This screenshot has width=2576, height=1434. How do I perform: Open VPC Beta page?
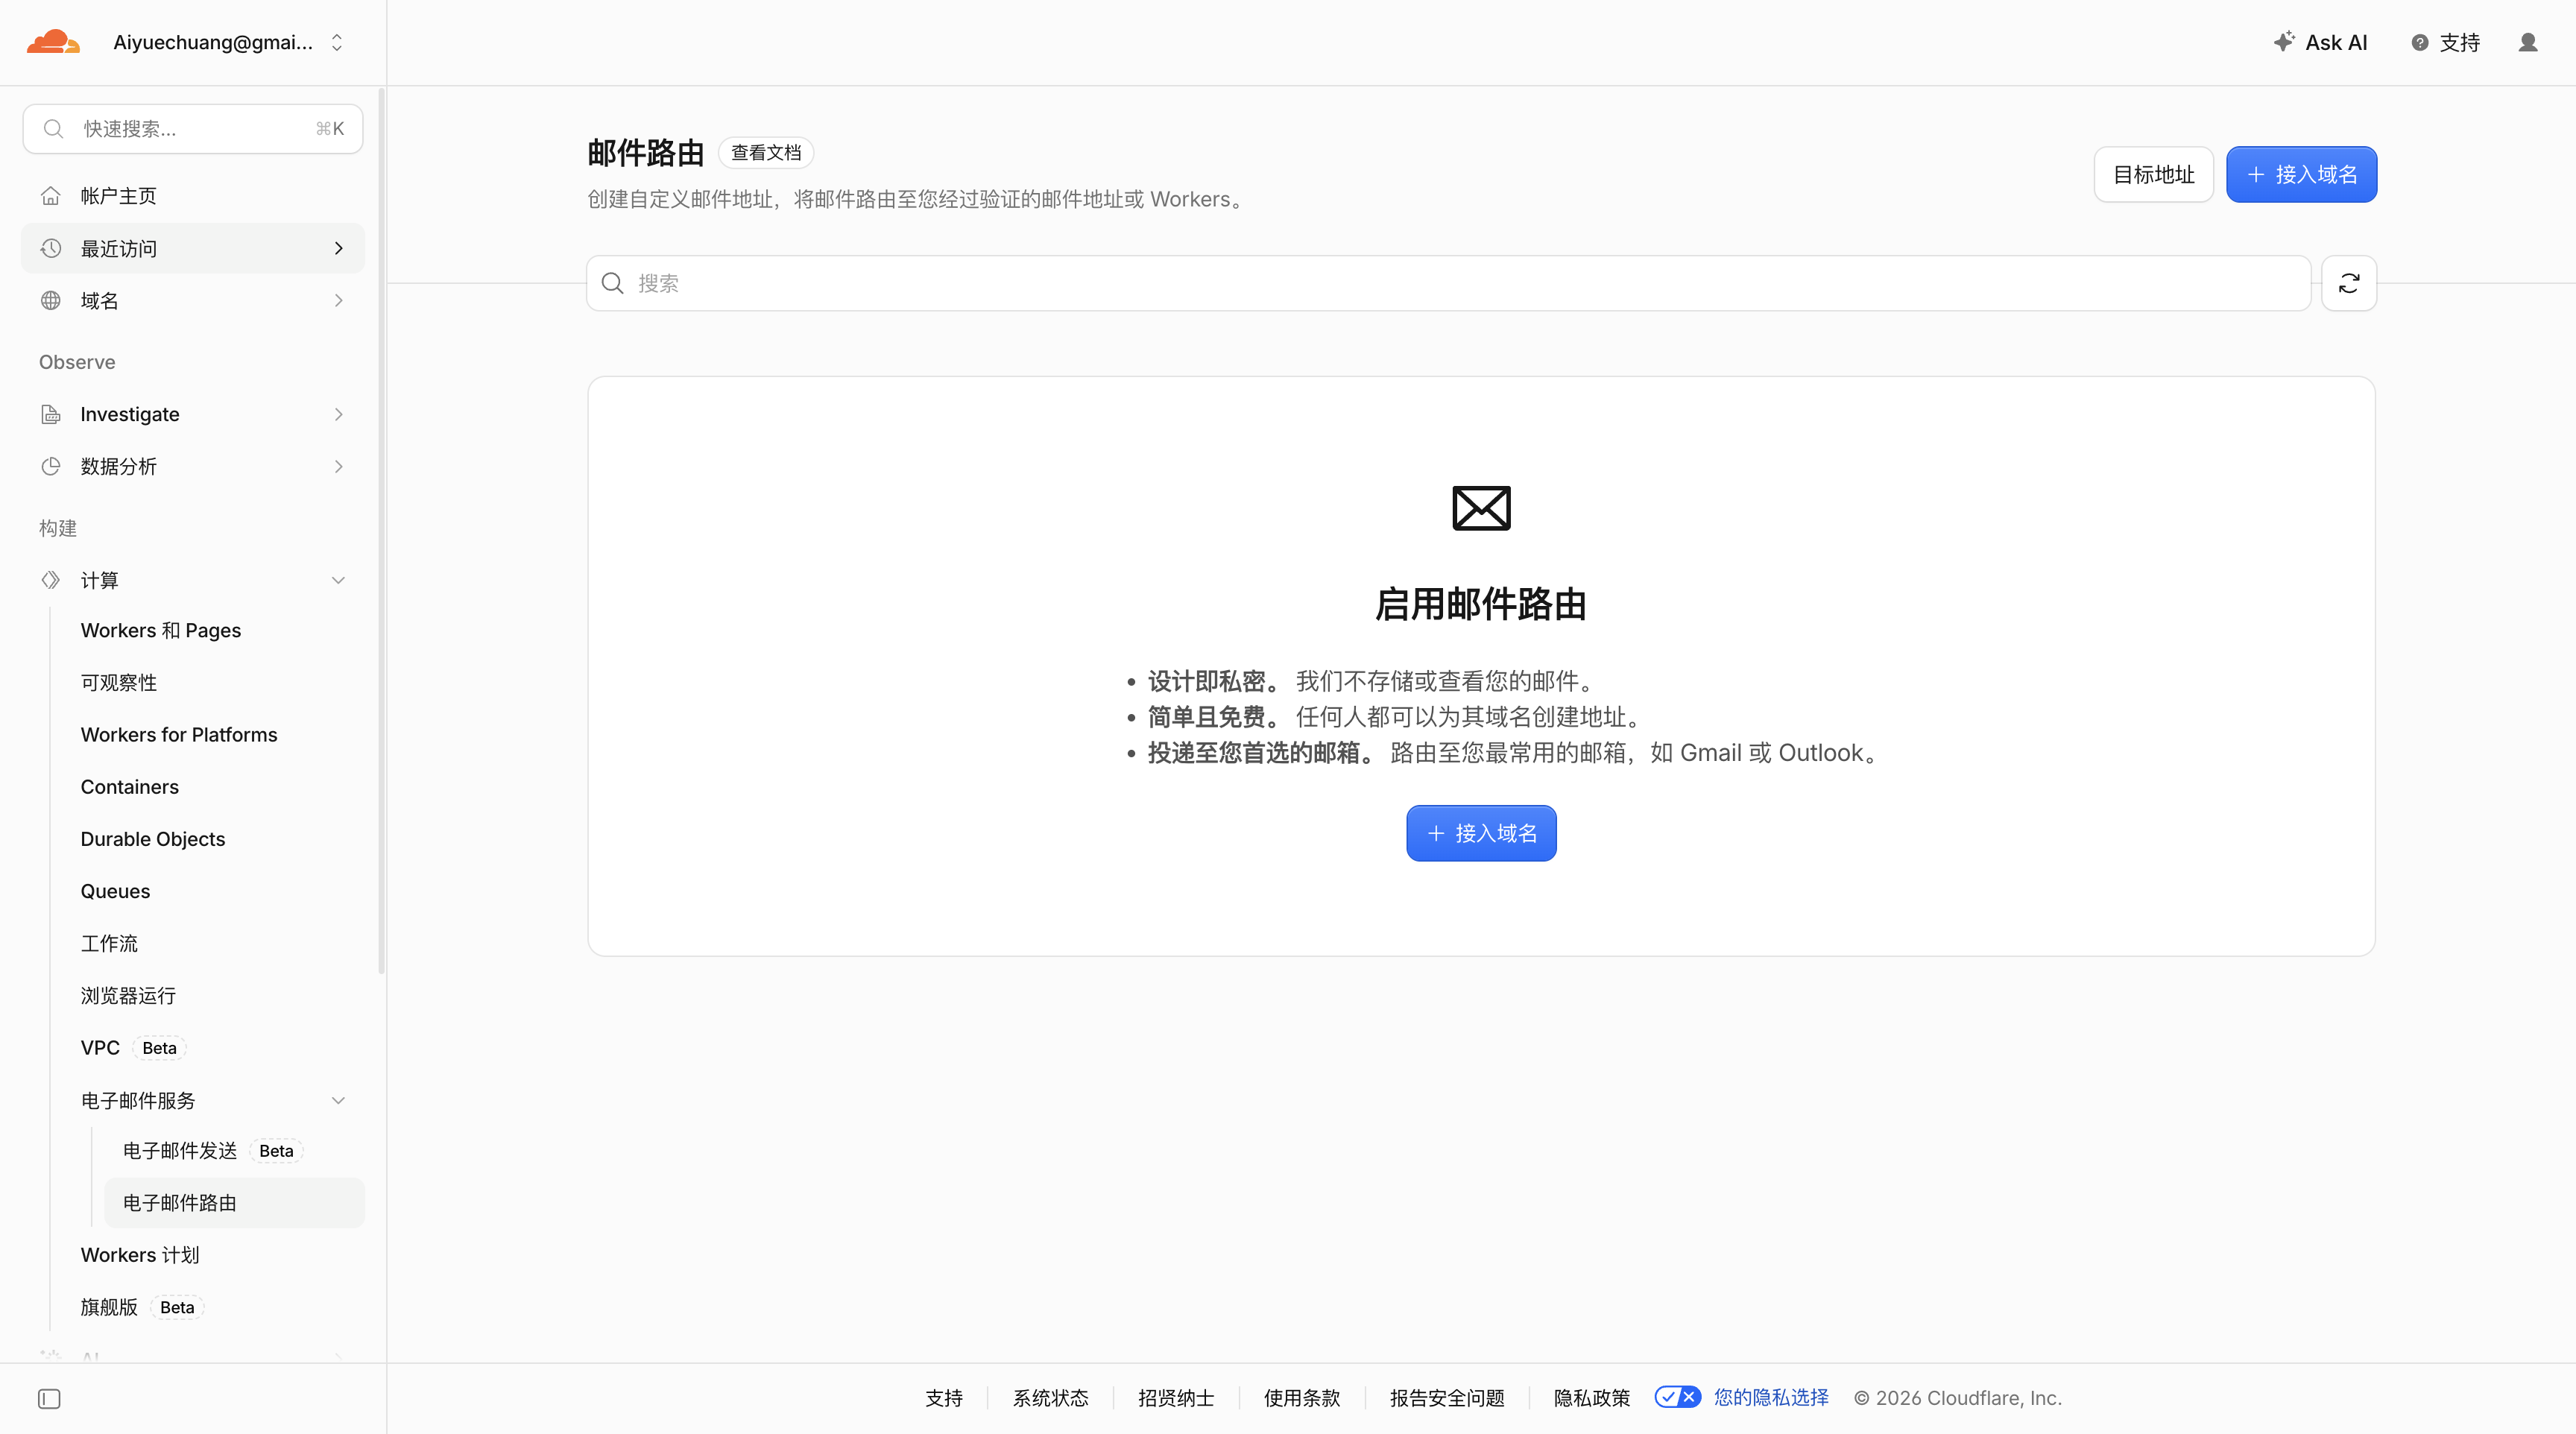tap(133, 1047)
